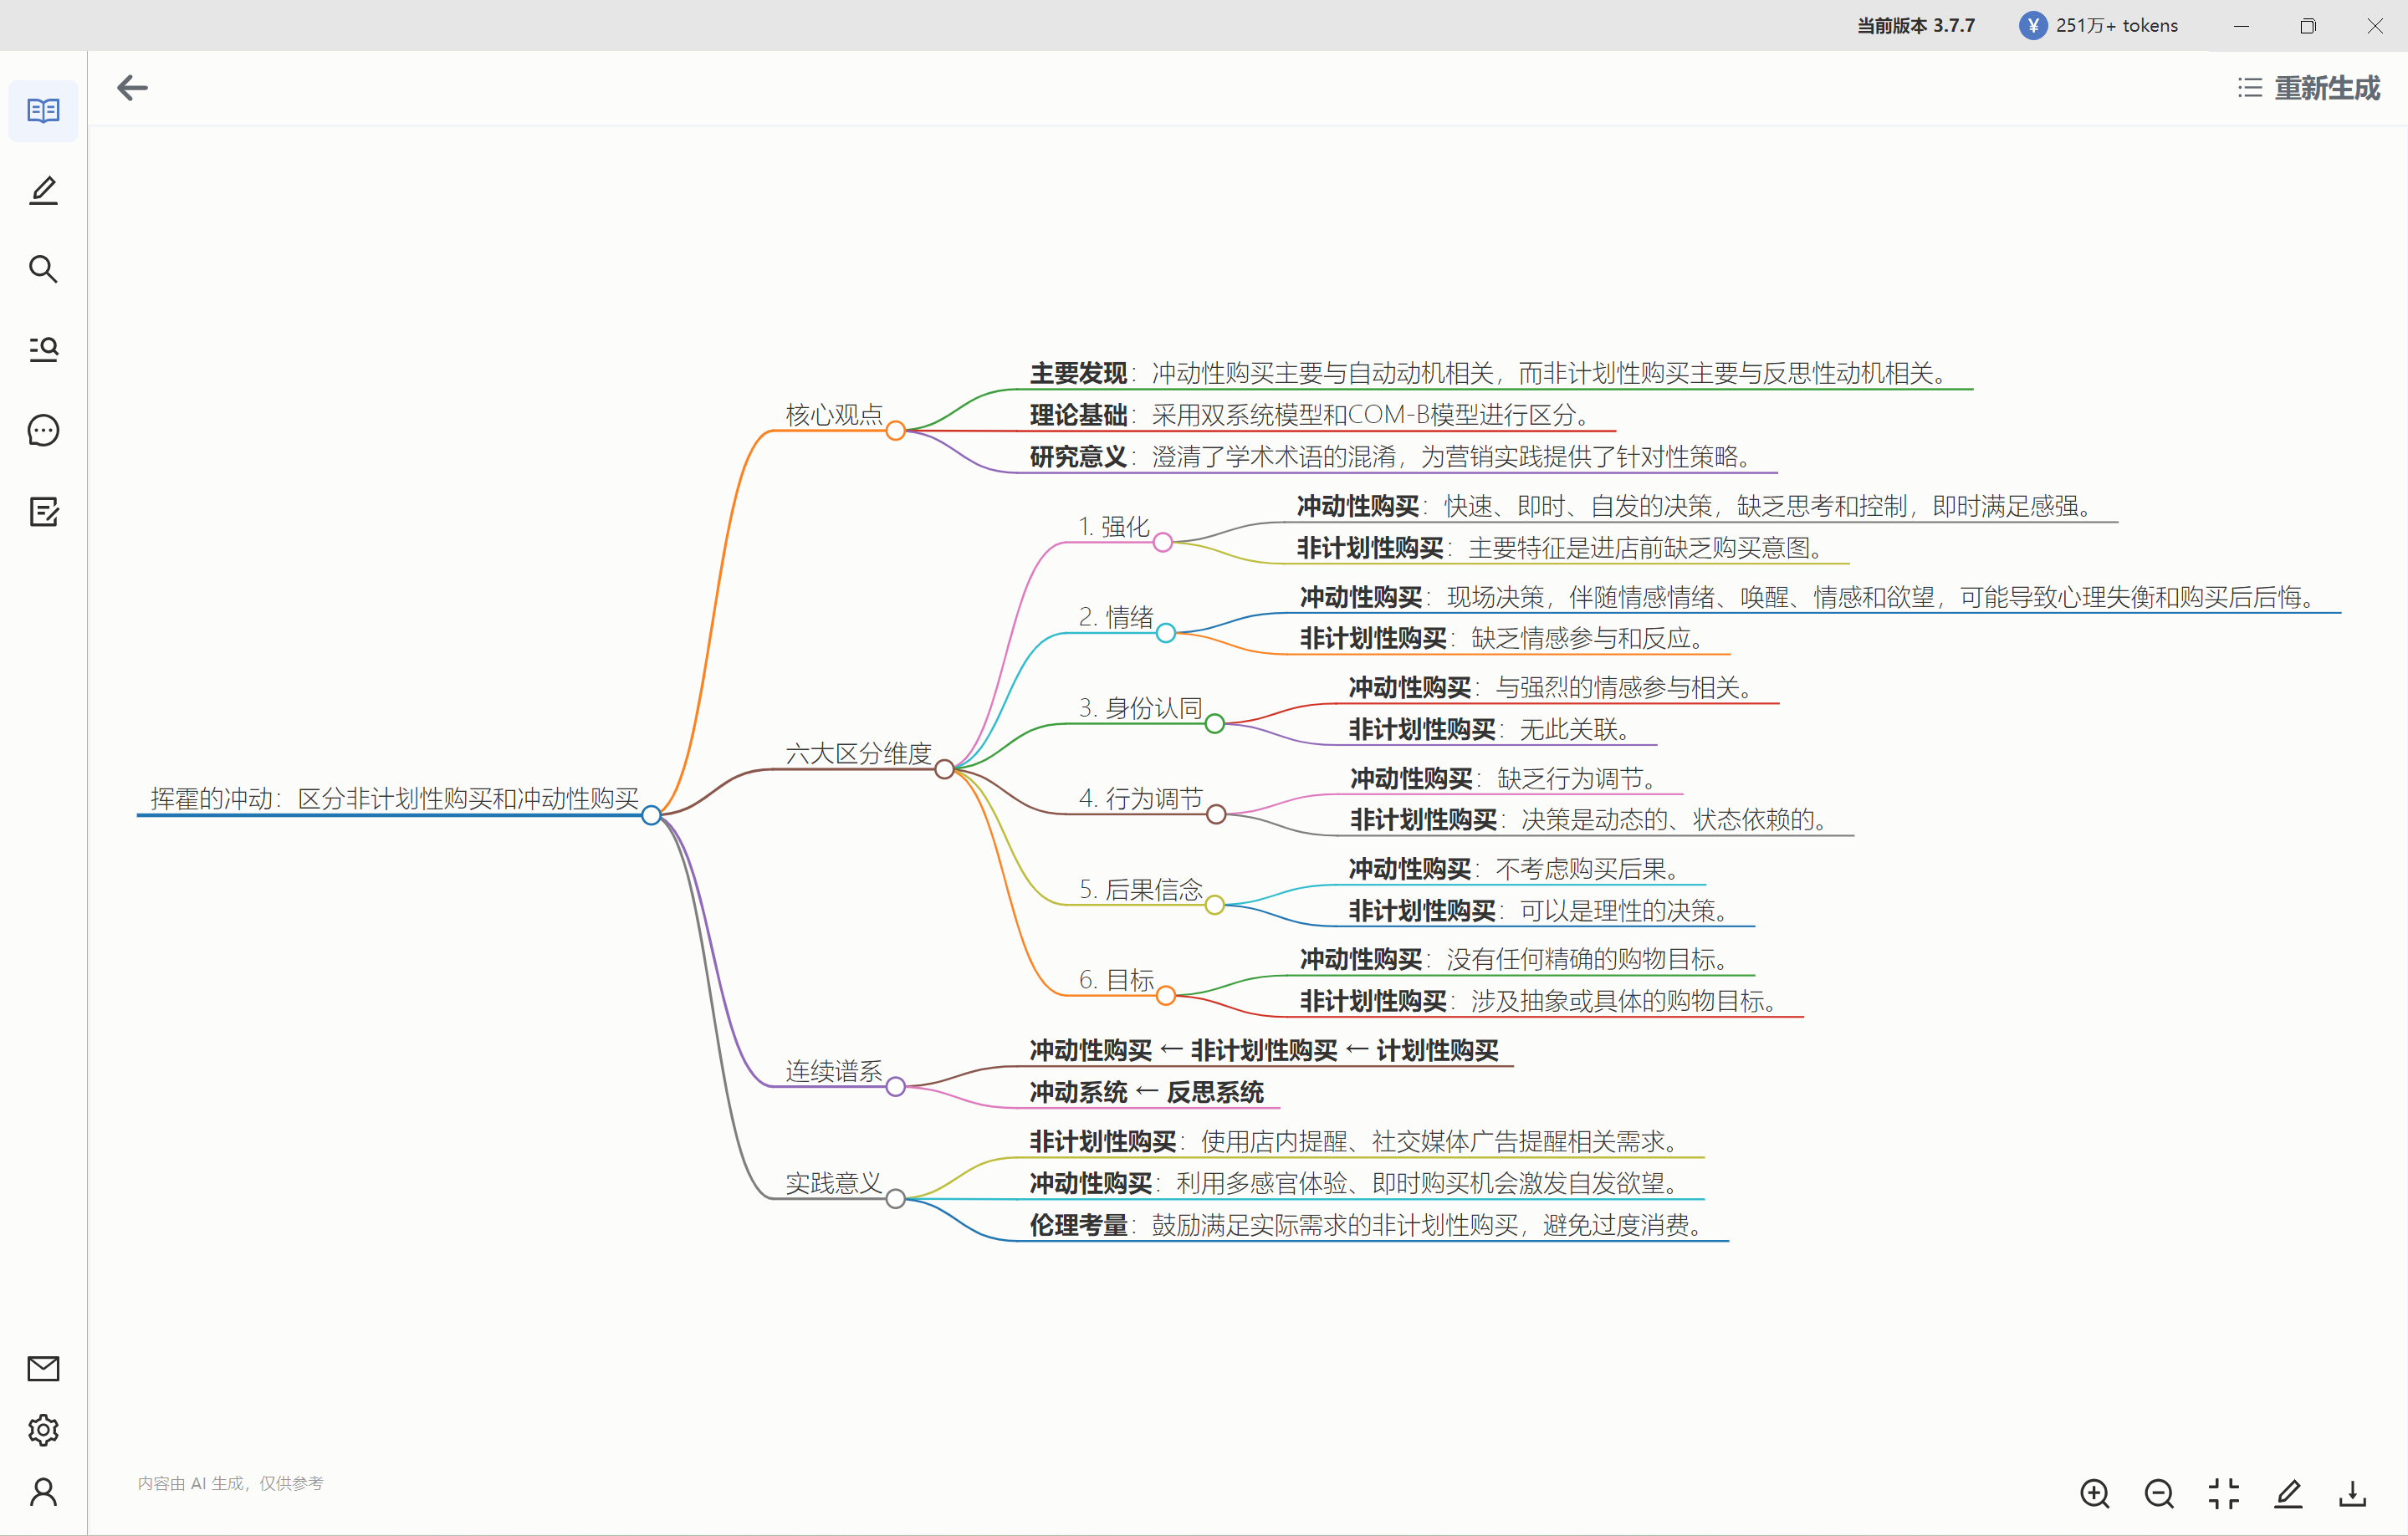Open the mail envelope sidebar icon
2408x1536 pixels.
pos(43,1368)
